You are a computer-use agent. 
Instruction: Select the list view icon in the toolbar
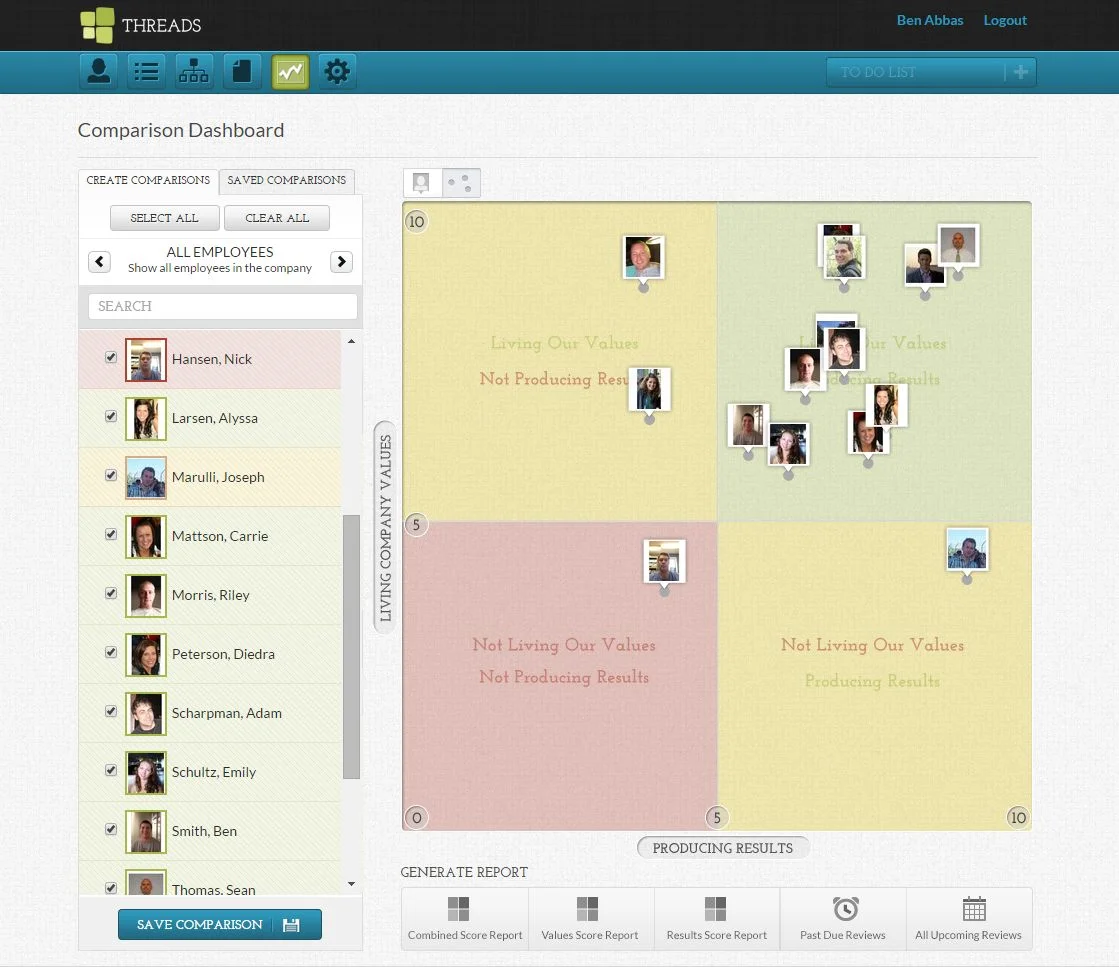coord(146,71)
